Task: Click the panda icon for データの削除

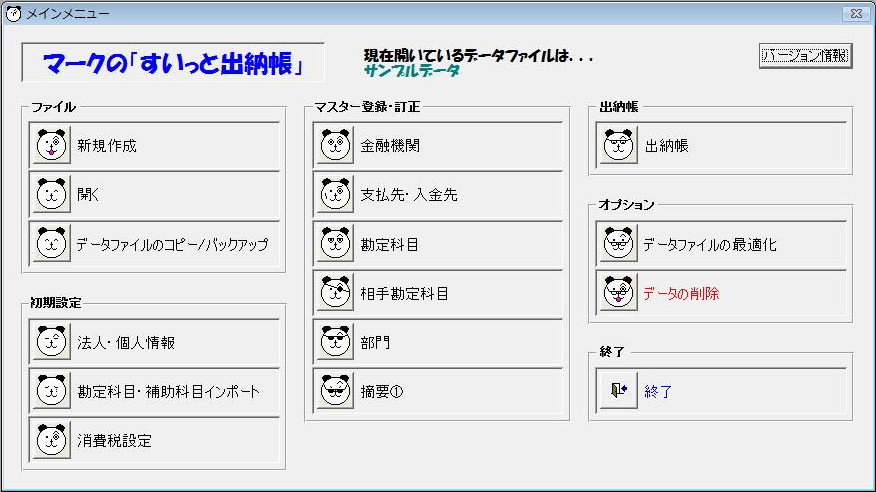Action: tap(619, 294)
